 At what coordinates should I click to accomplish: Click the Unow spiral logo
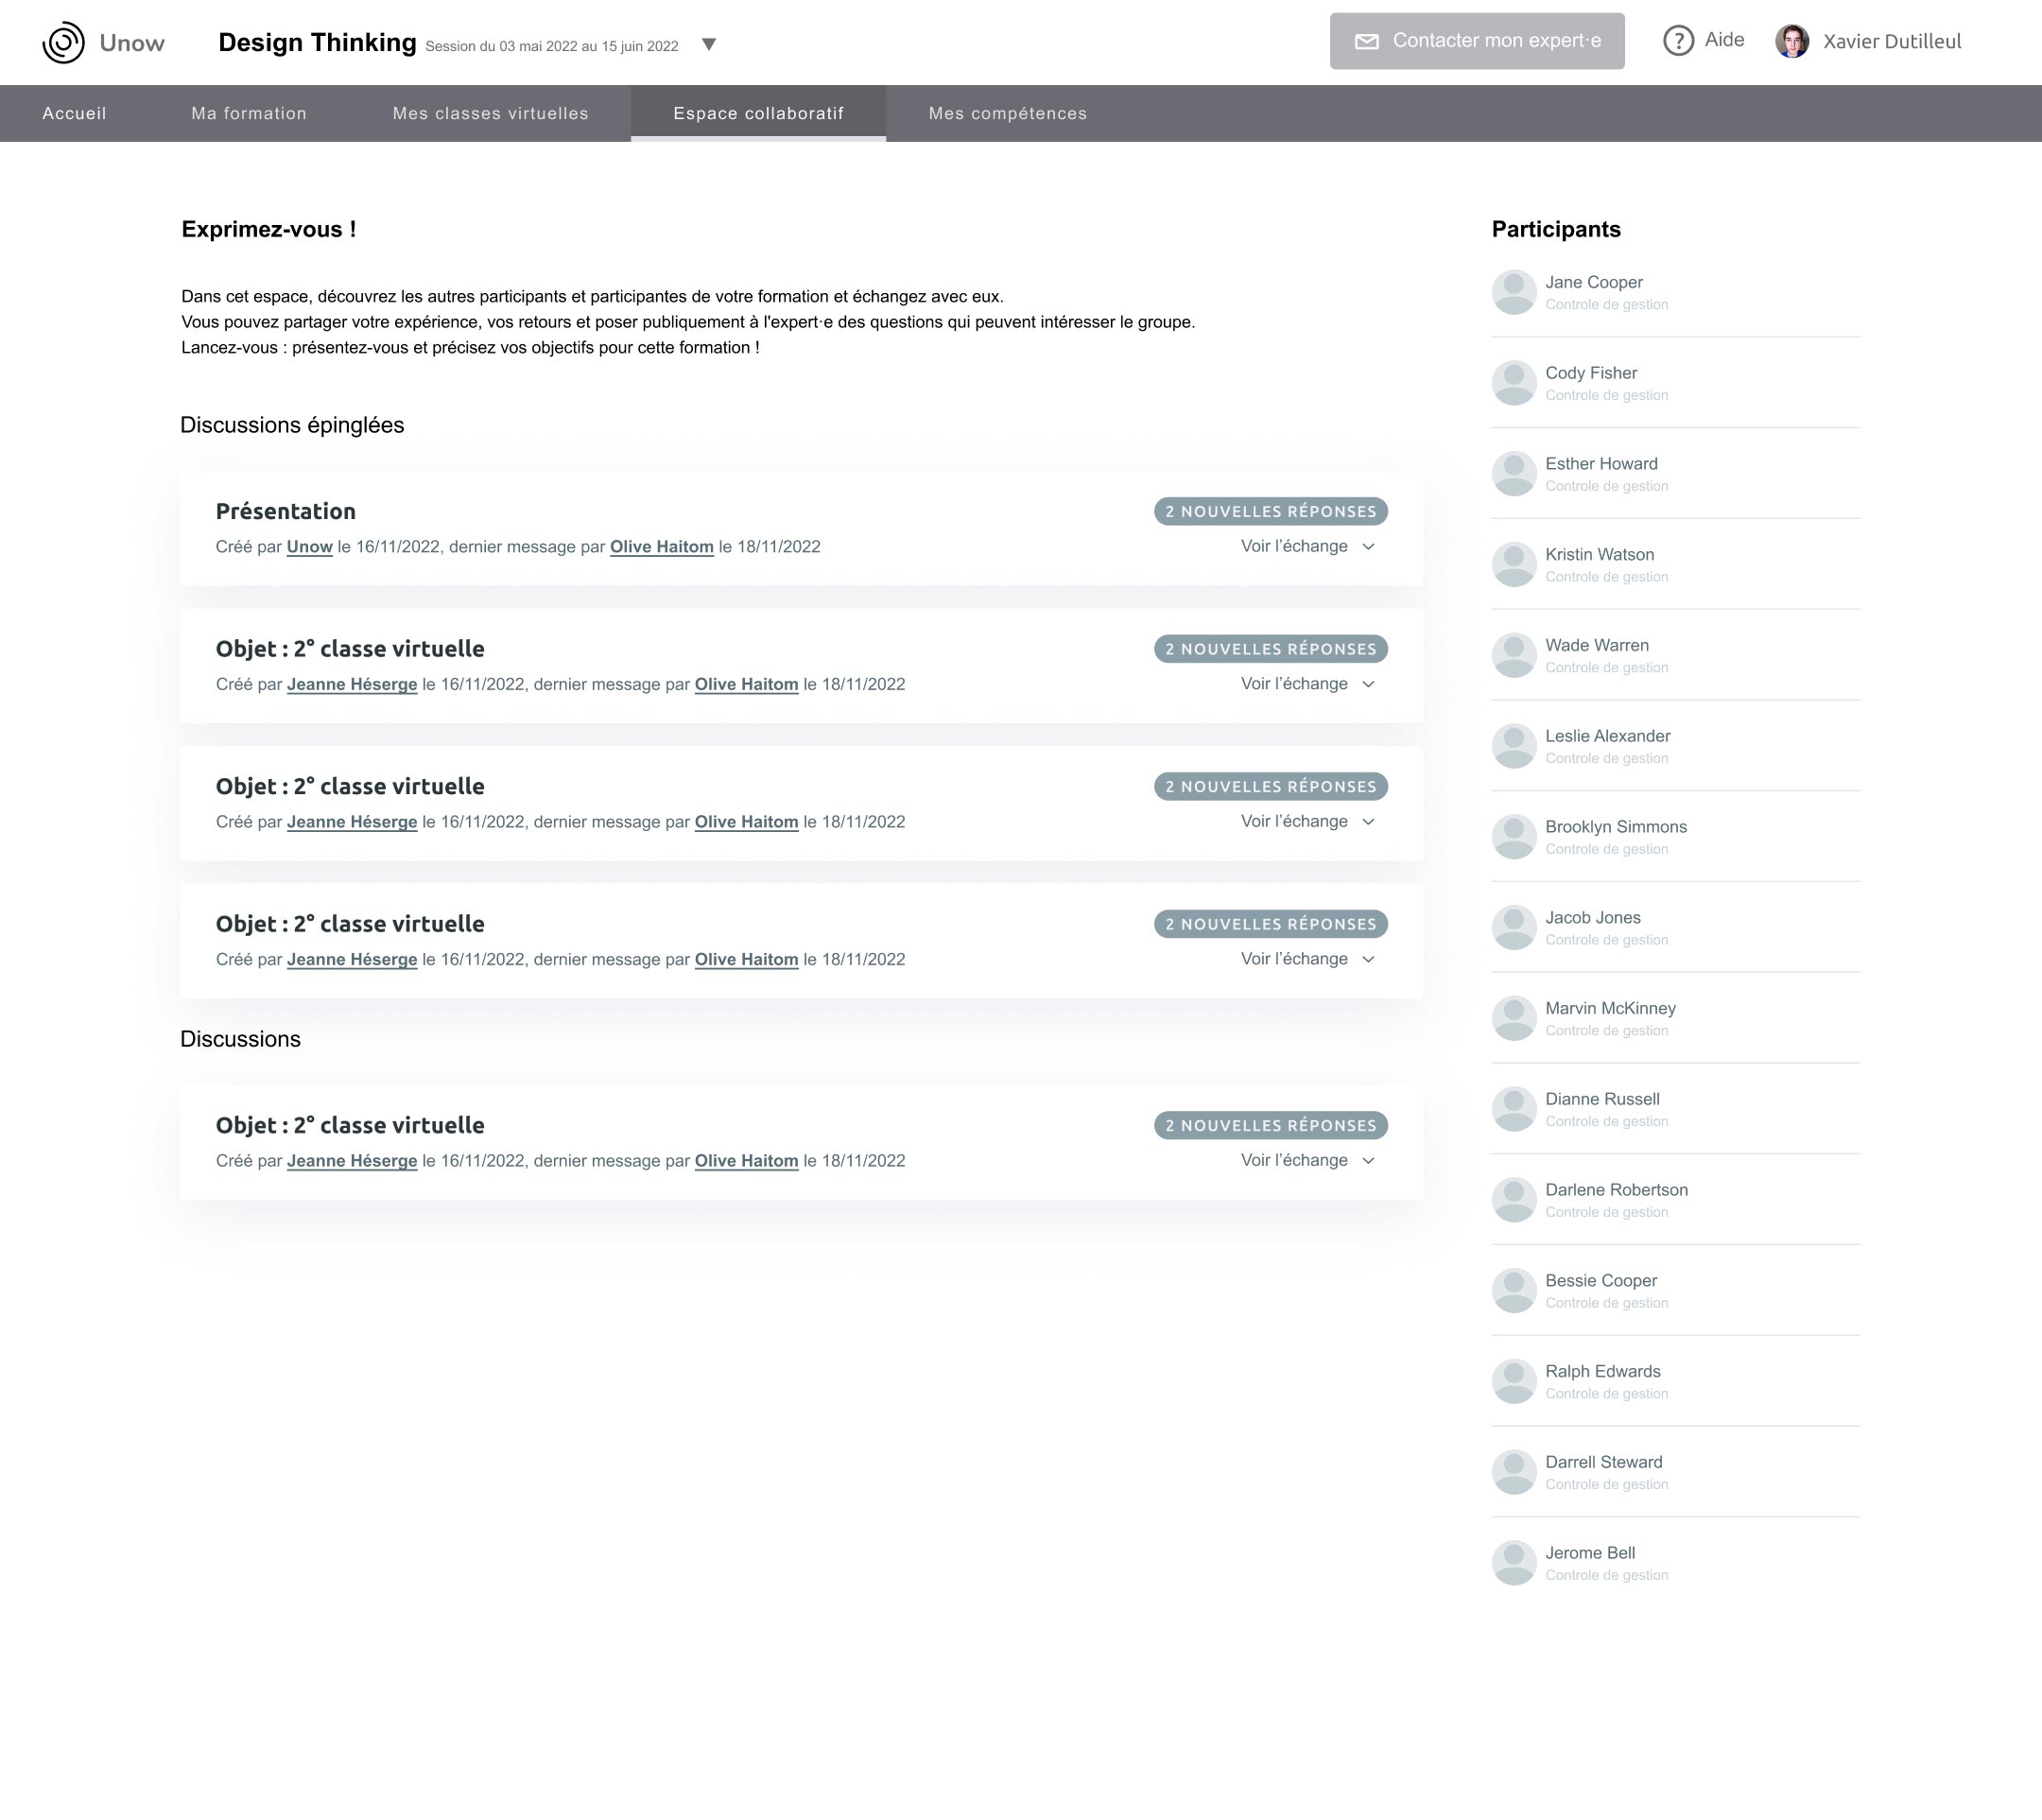pyautogui.click(x=63, y=43)
